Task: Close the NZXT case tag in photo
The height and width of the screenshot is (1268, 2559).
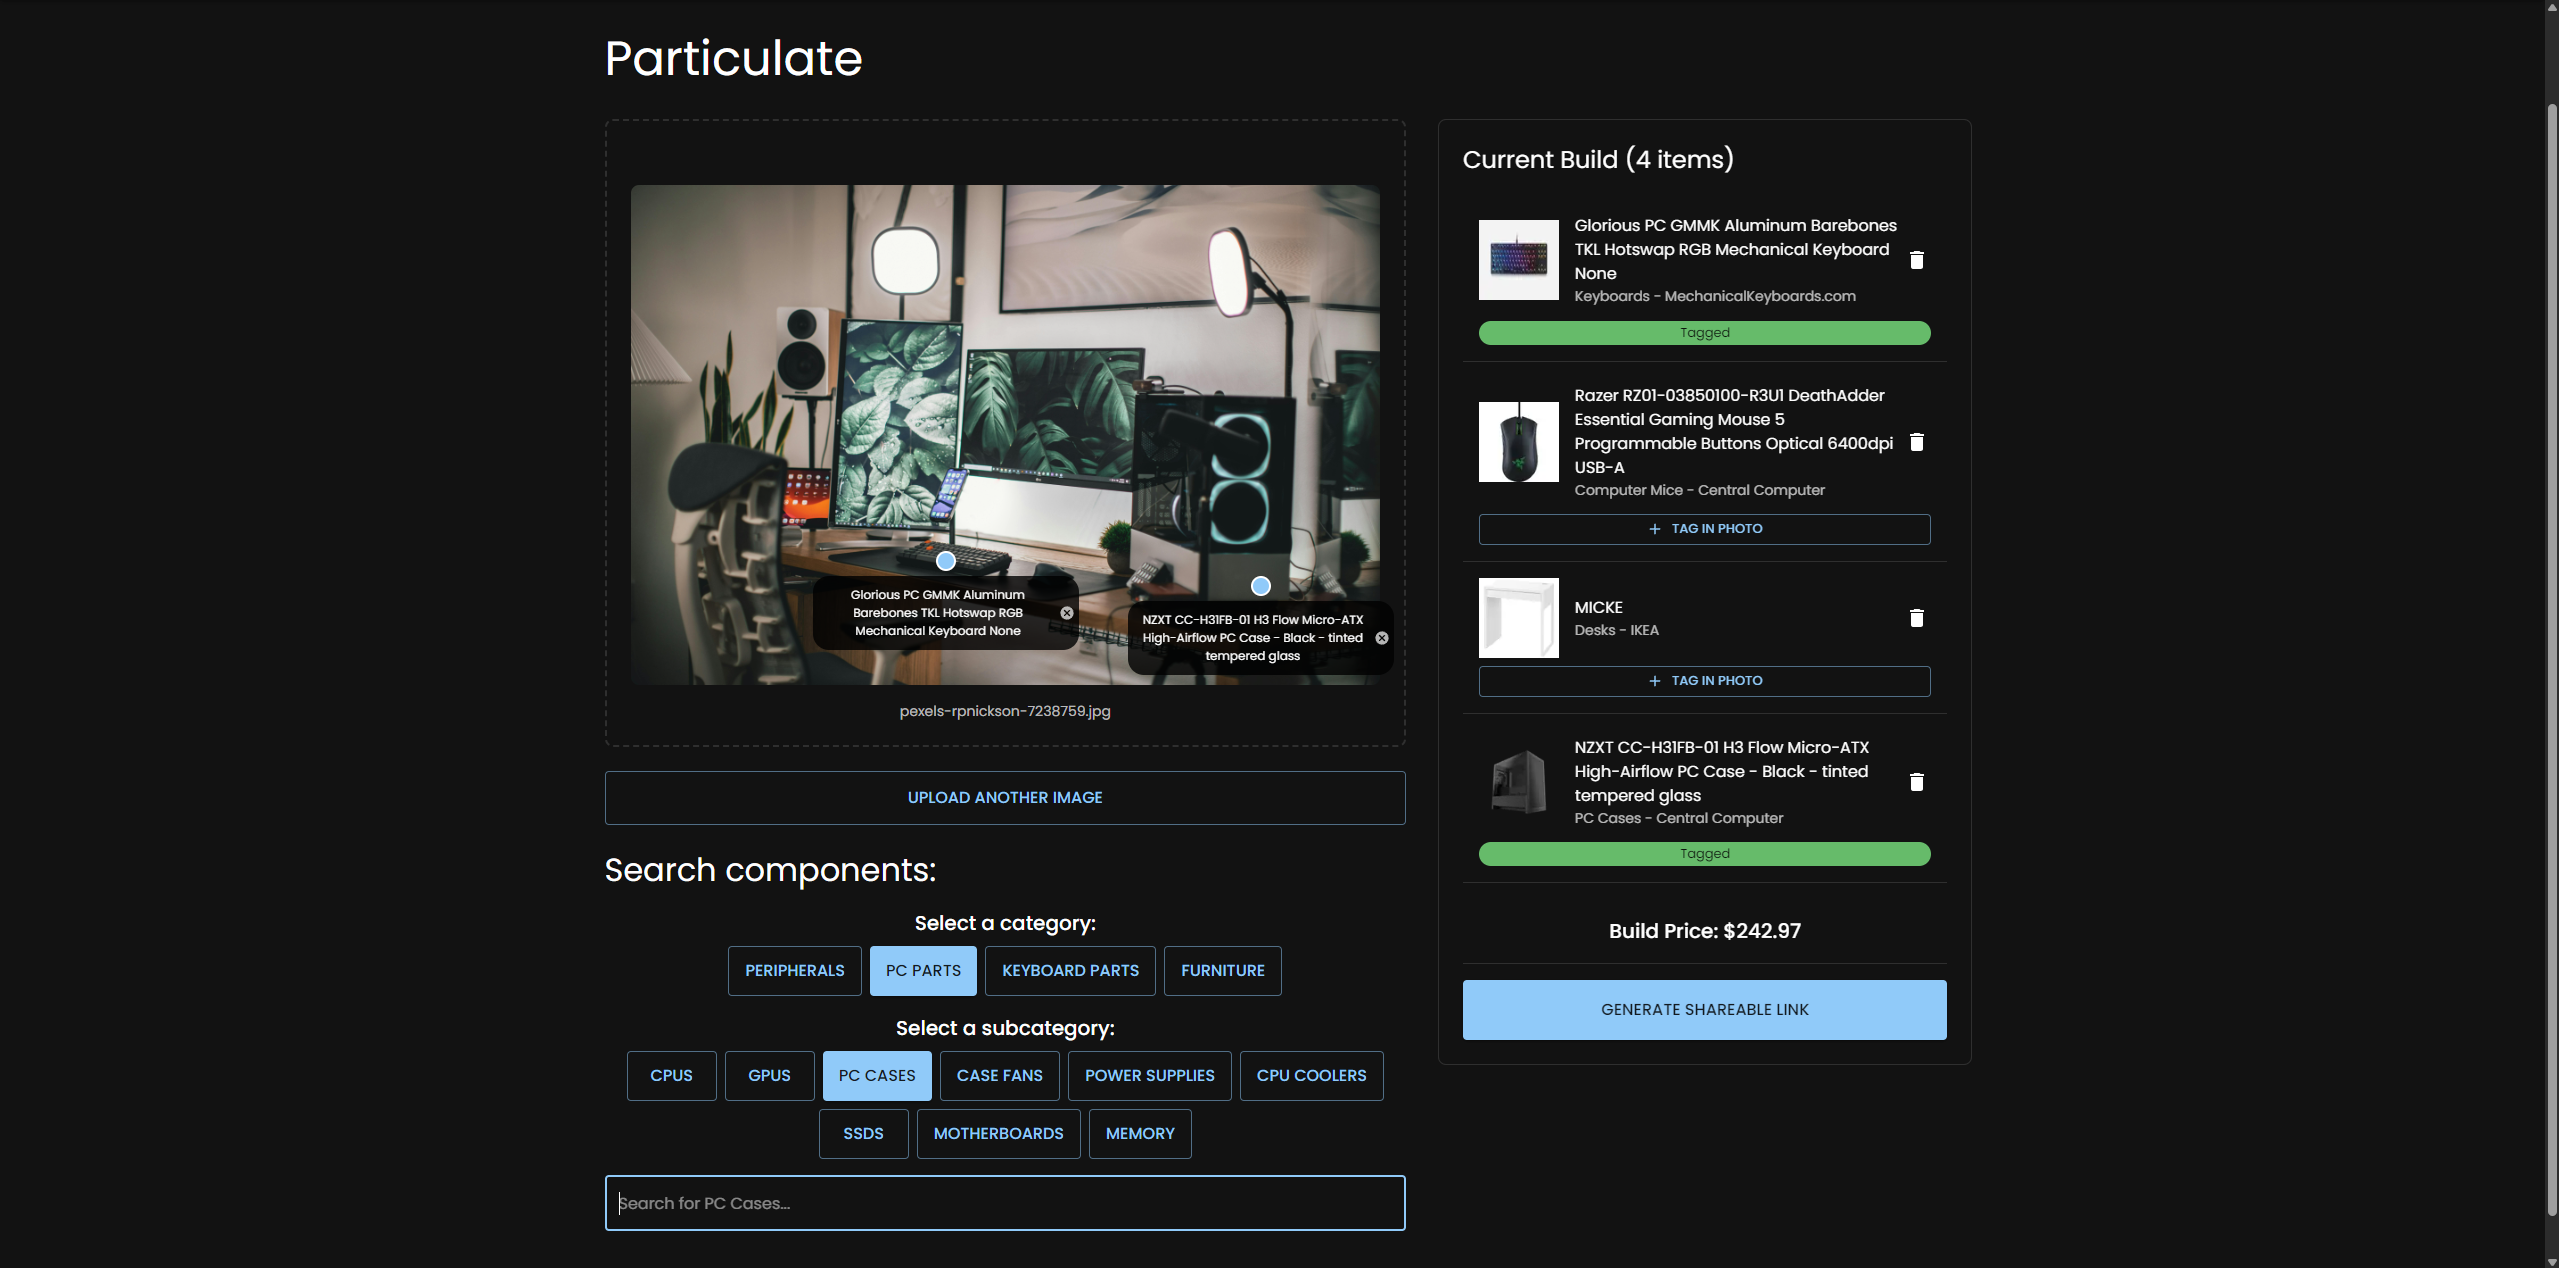Action: 1382,638
